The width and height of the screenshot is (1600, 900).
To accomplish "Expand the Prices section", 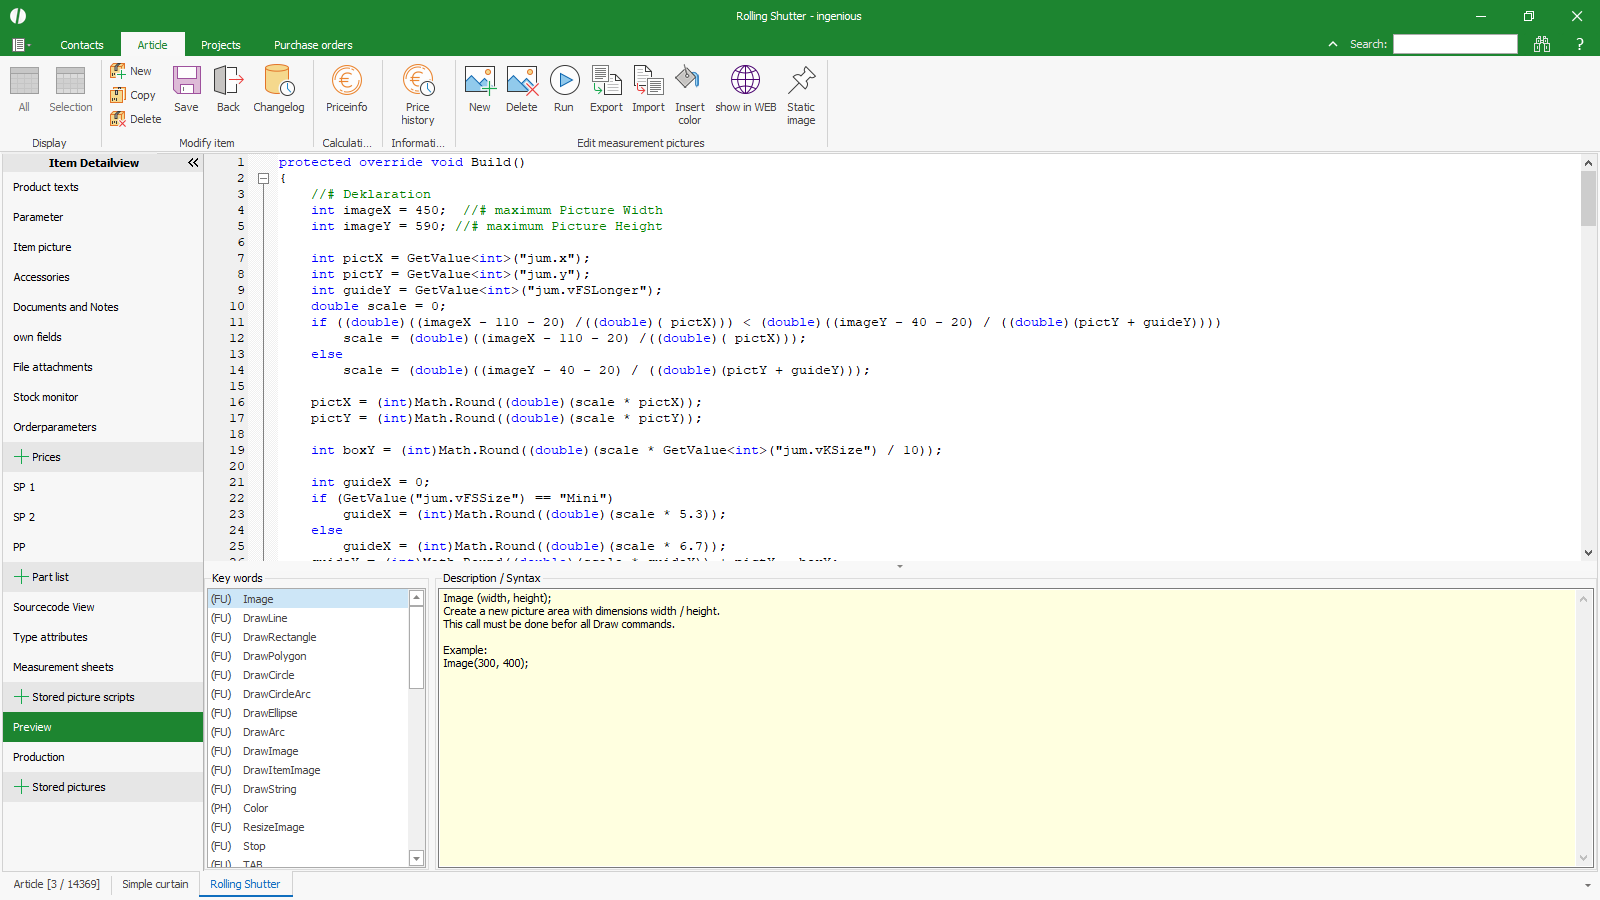I will (x=21, y=457).
